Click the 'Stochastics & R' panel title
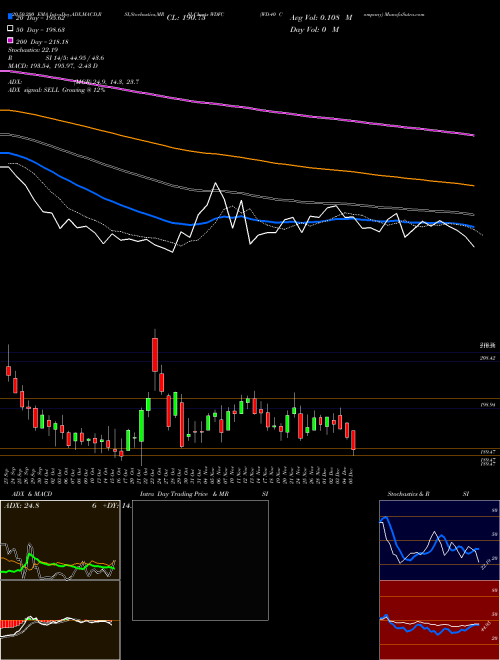This screenshot has width=500, height=660. (x=409, y=494)
